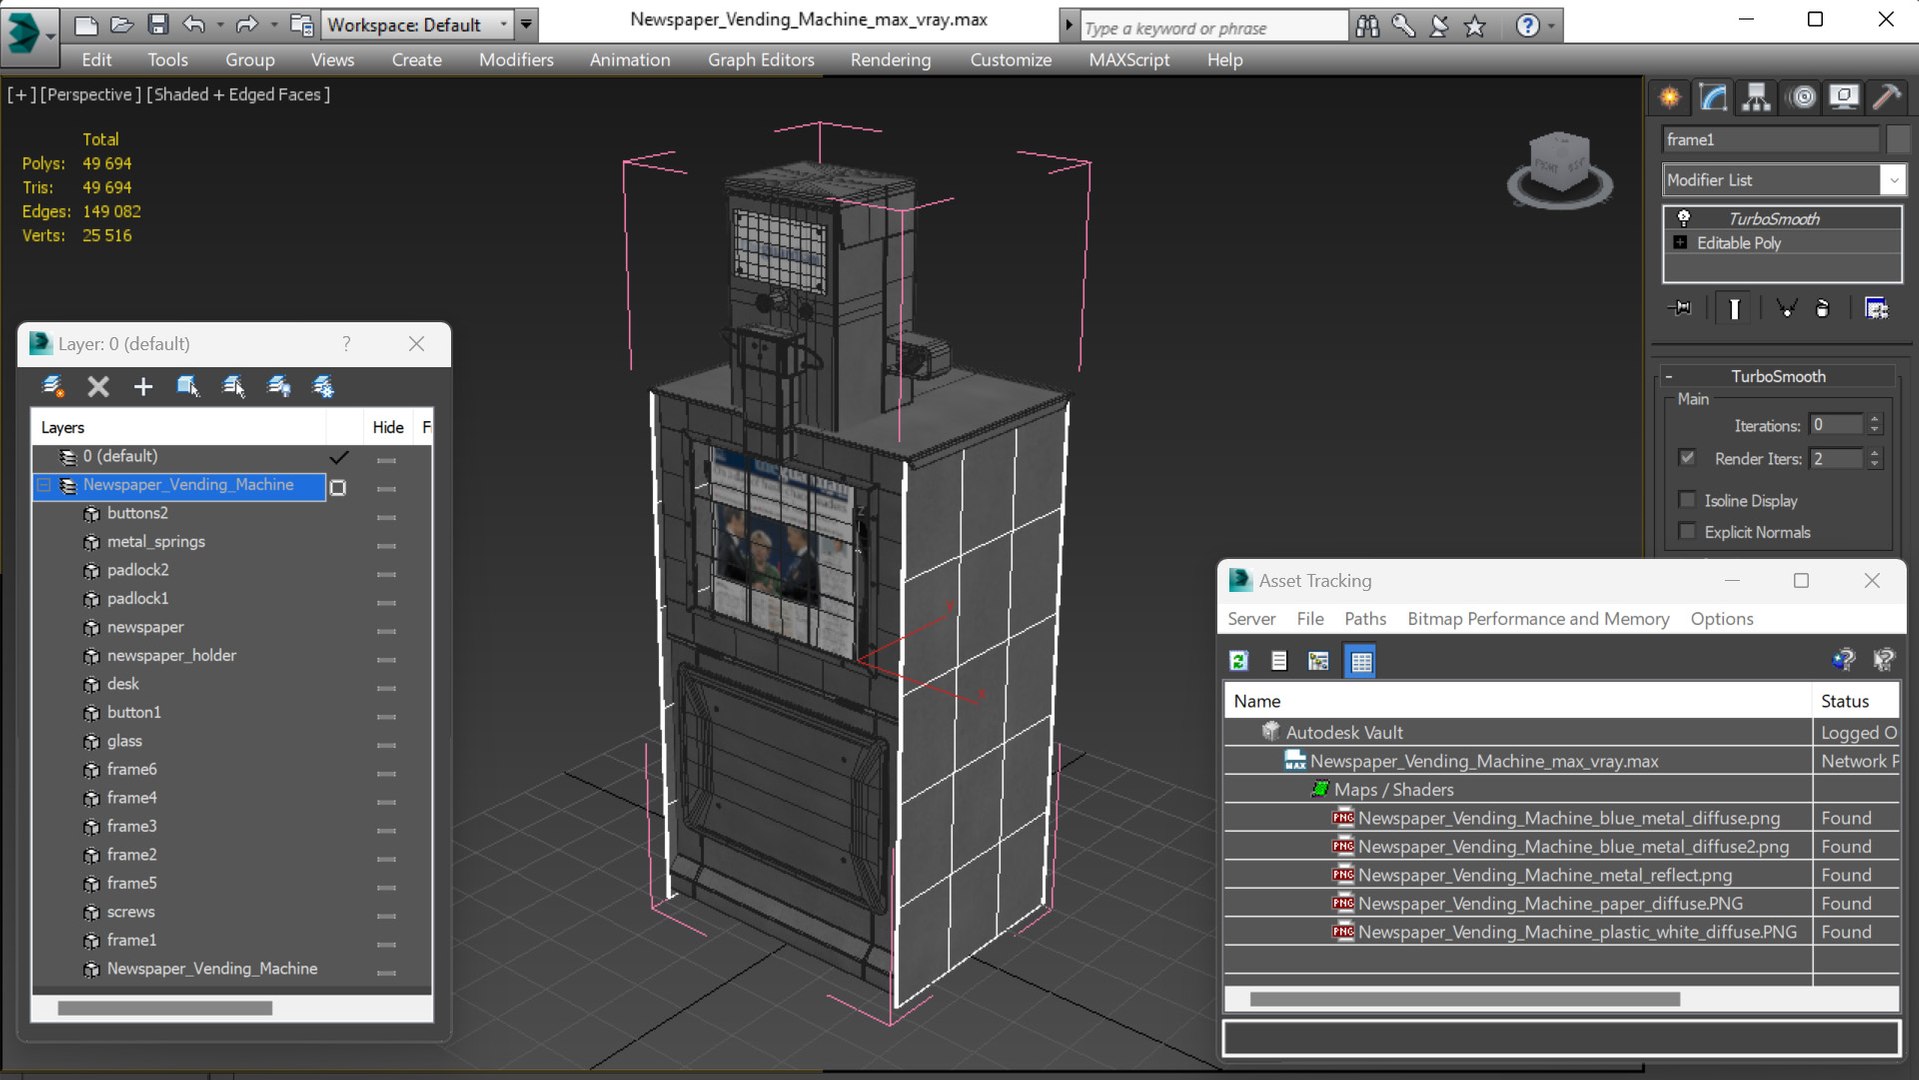The height and width of the screenshot is (1080, 1919).
Task: Click the [Perspective] viewport label
Action: 89,94
